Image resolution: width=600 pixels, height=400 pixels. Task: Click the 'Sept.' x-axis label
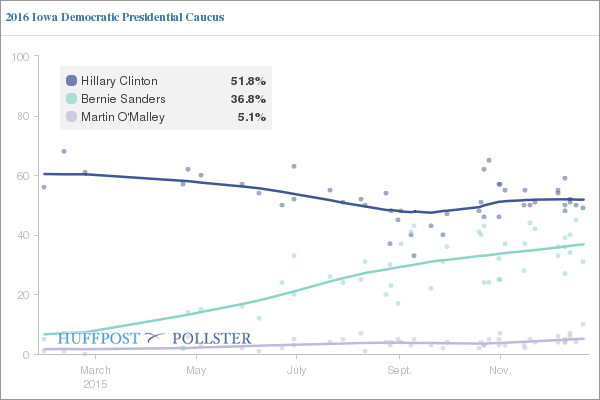point(398,370)
